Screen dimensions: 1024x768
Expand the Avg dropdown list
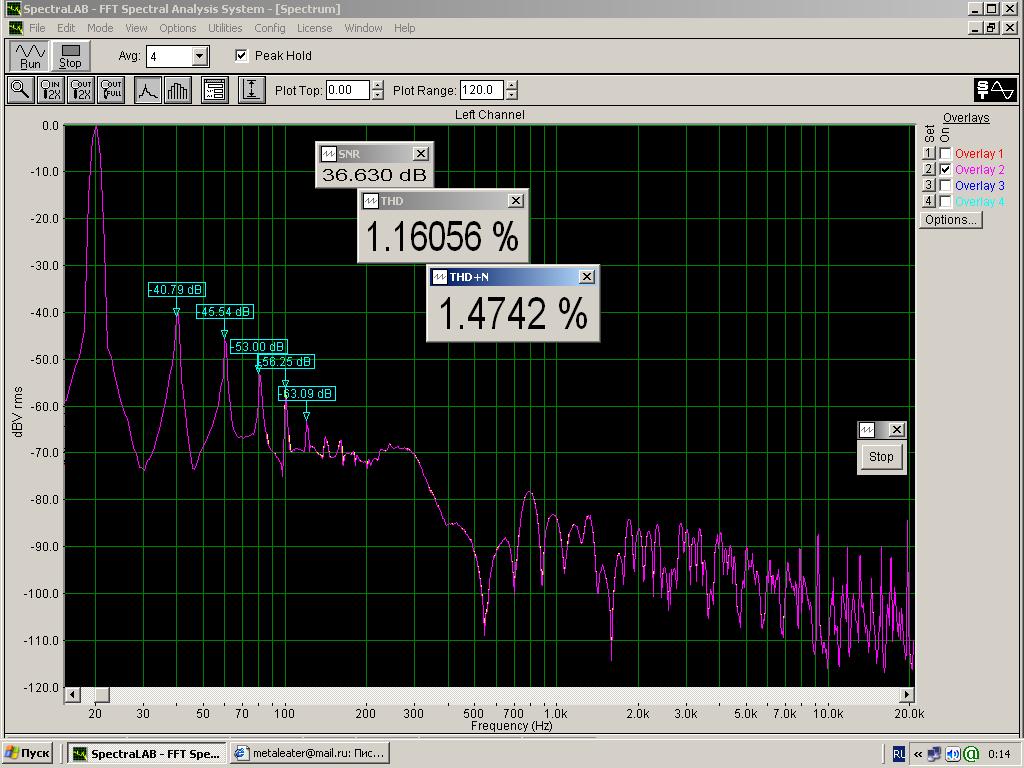(200, 57)
